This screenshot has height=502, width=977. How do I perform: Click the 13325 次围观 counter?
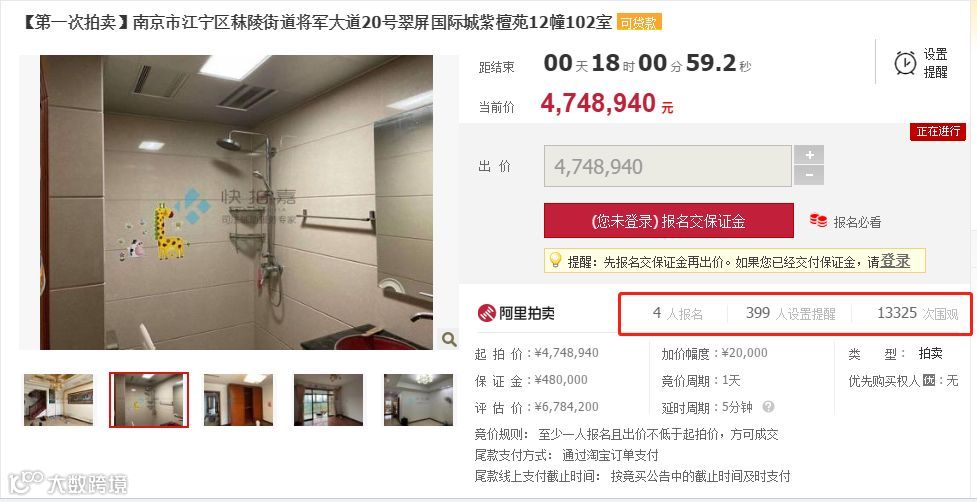917,313
